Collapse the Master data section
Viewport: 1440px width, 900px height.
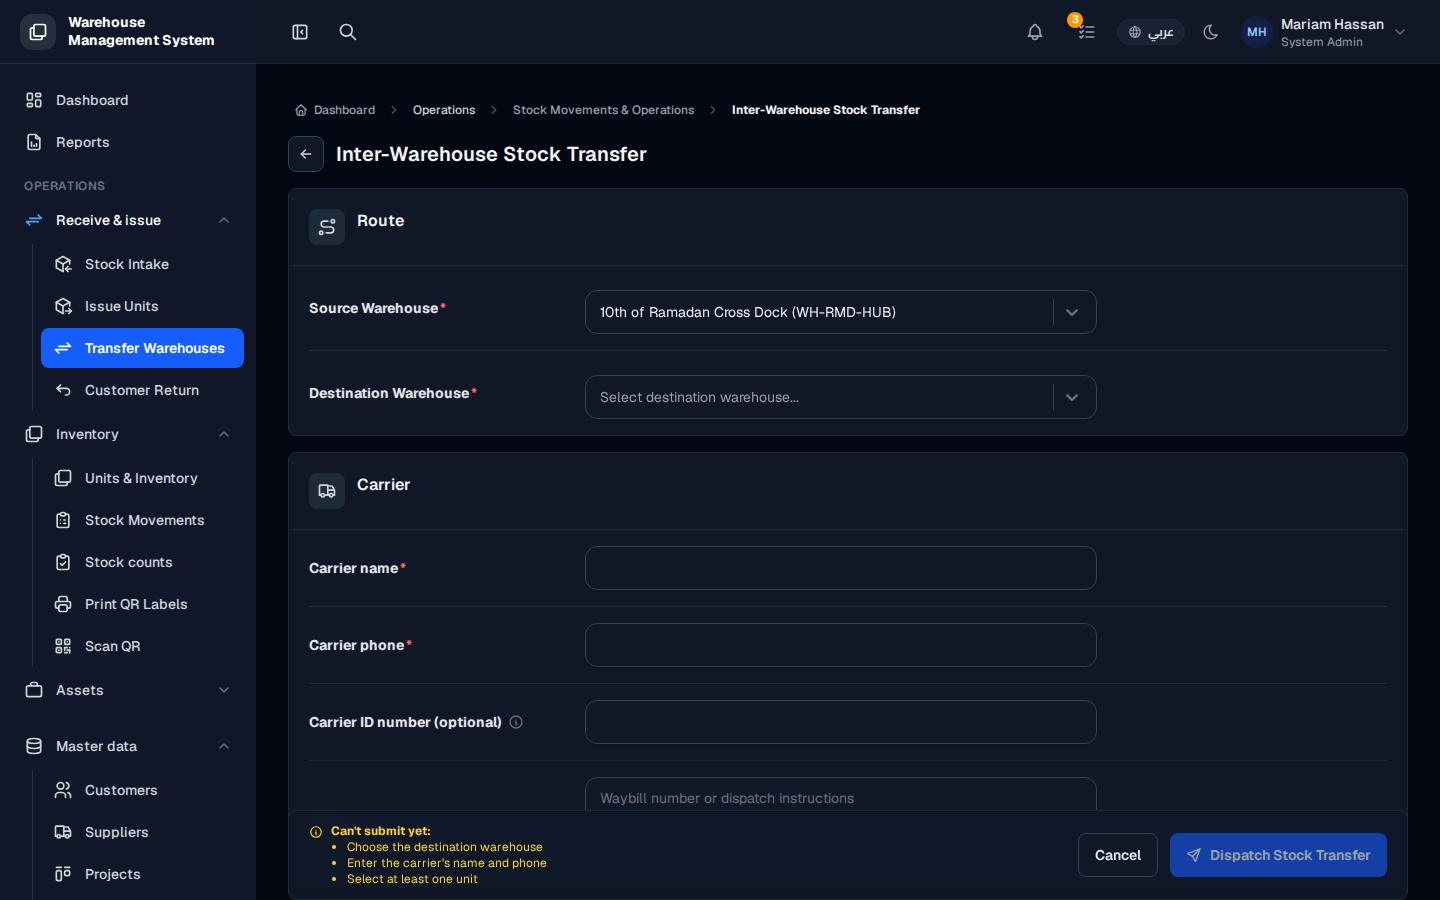pyautogui.click(x=128, y=746)
